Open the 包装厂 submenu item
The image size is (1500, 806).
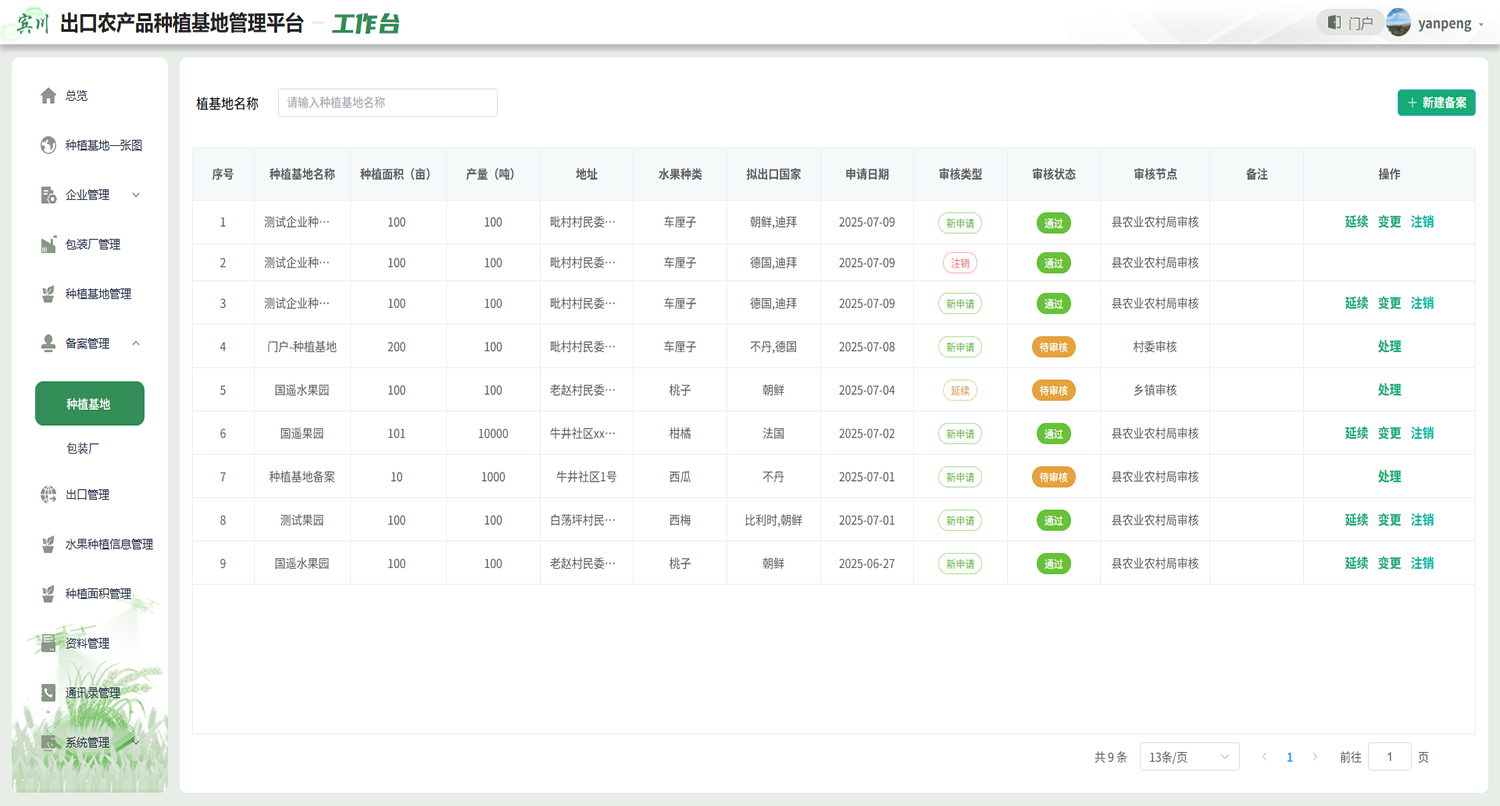(x=83, y=449)
